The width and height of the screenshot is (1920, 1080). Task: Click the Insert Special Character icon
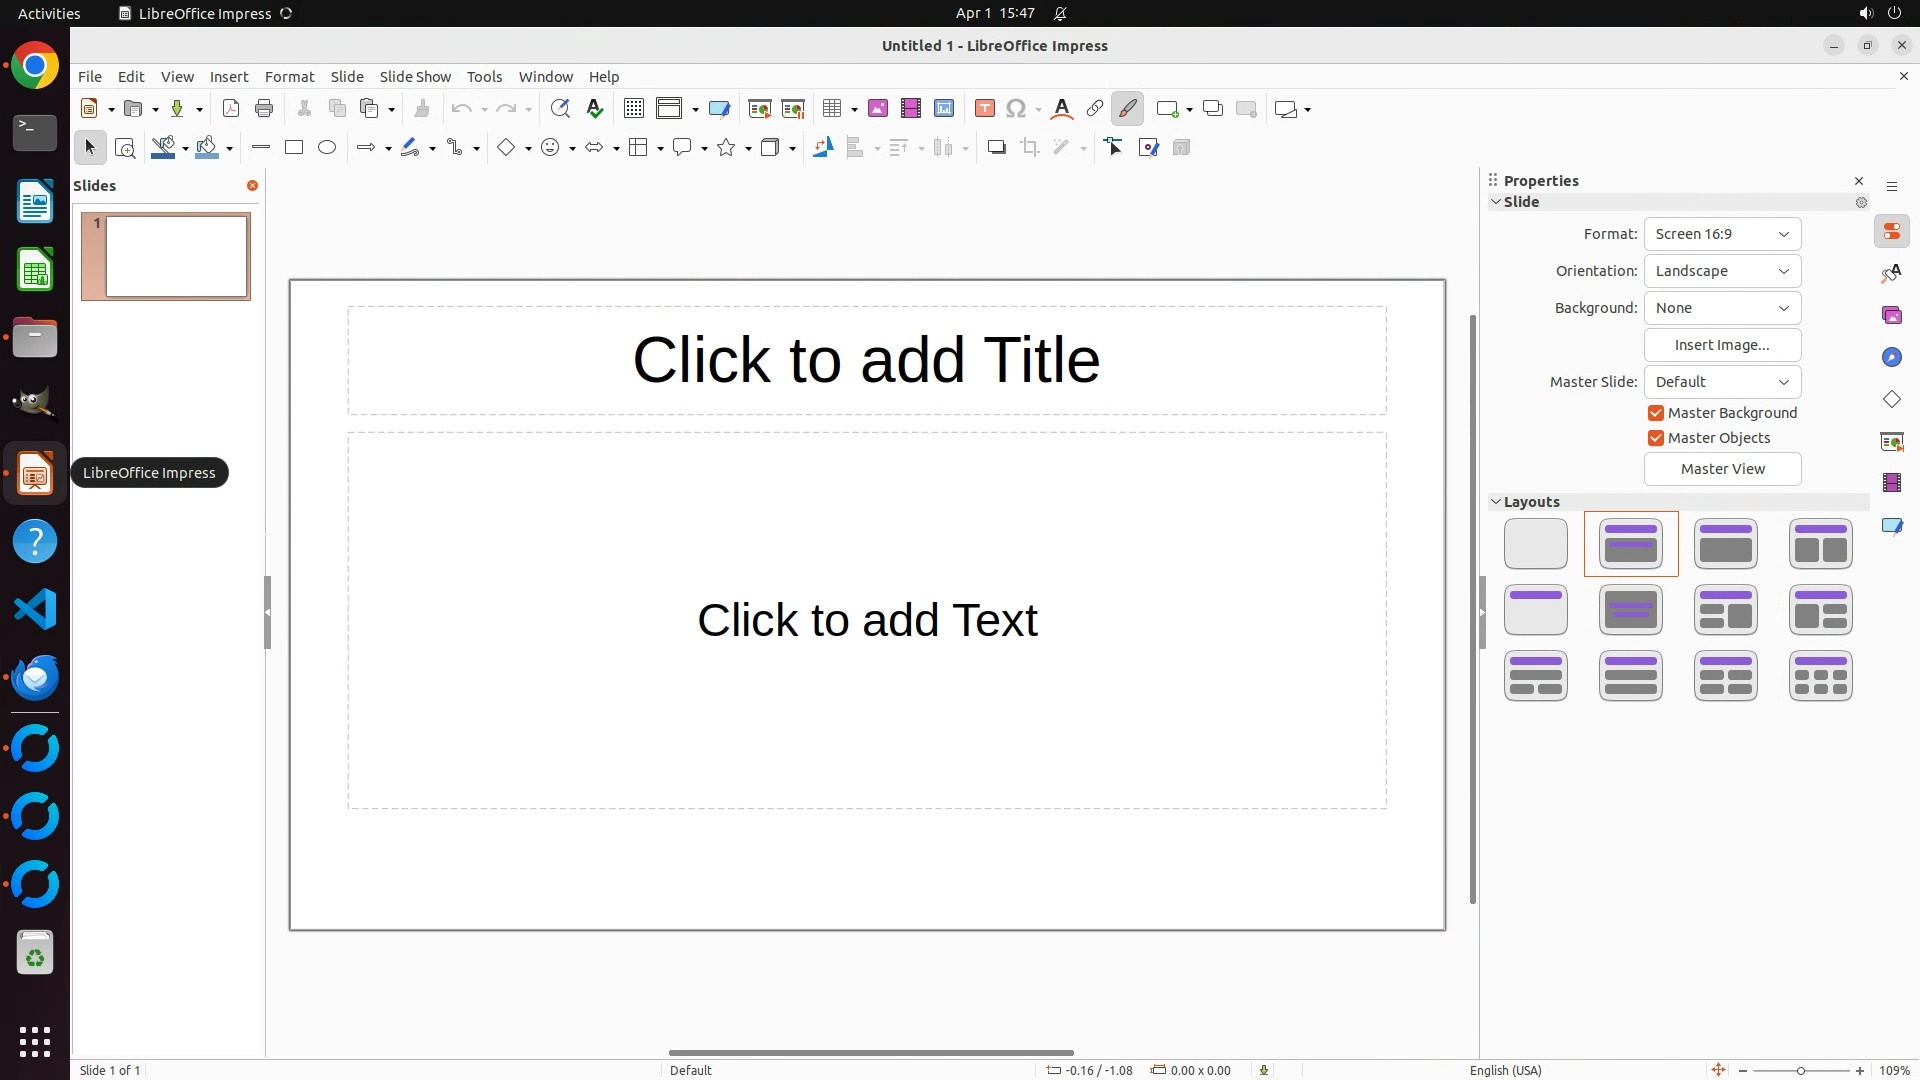click(1016, 109)
